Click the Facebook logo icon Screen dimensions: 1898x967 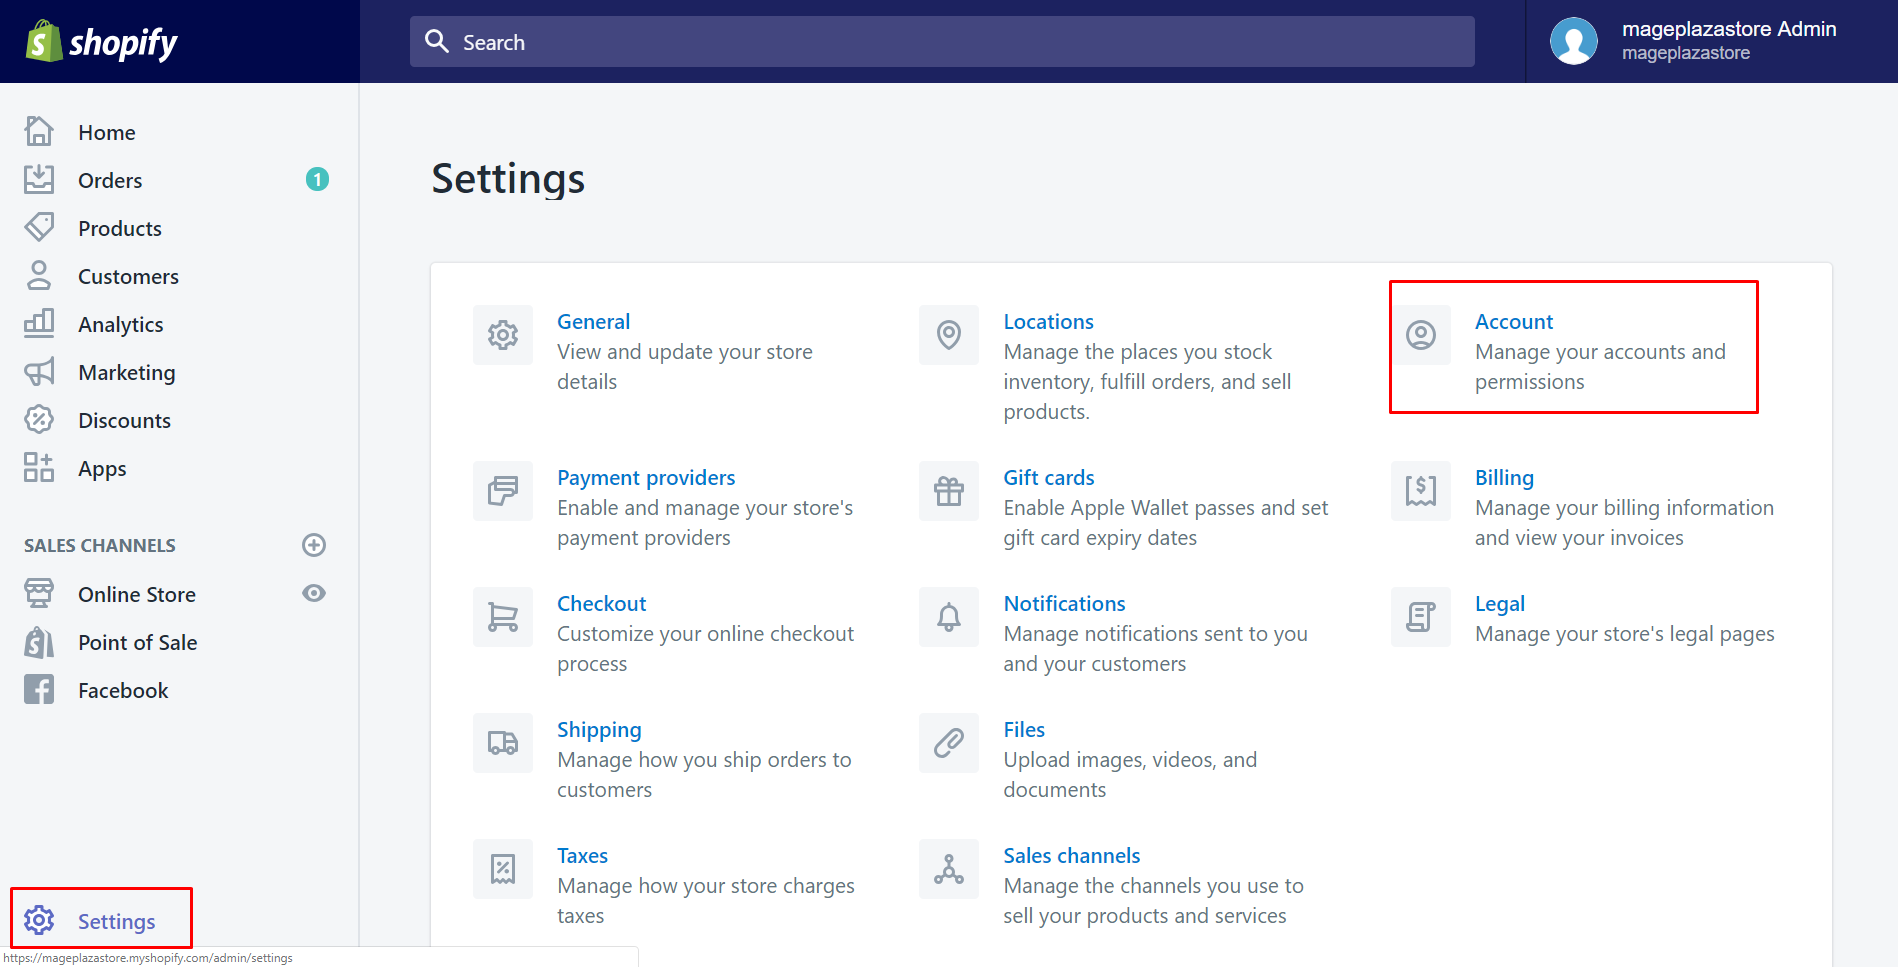coord(39,689)
